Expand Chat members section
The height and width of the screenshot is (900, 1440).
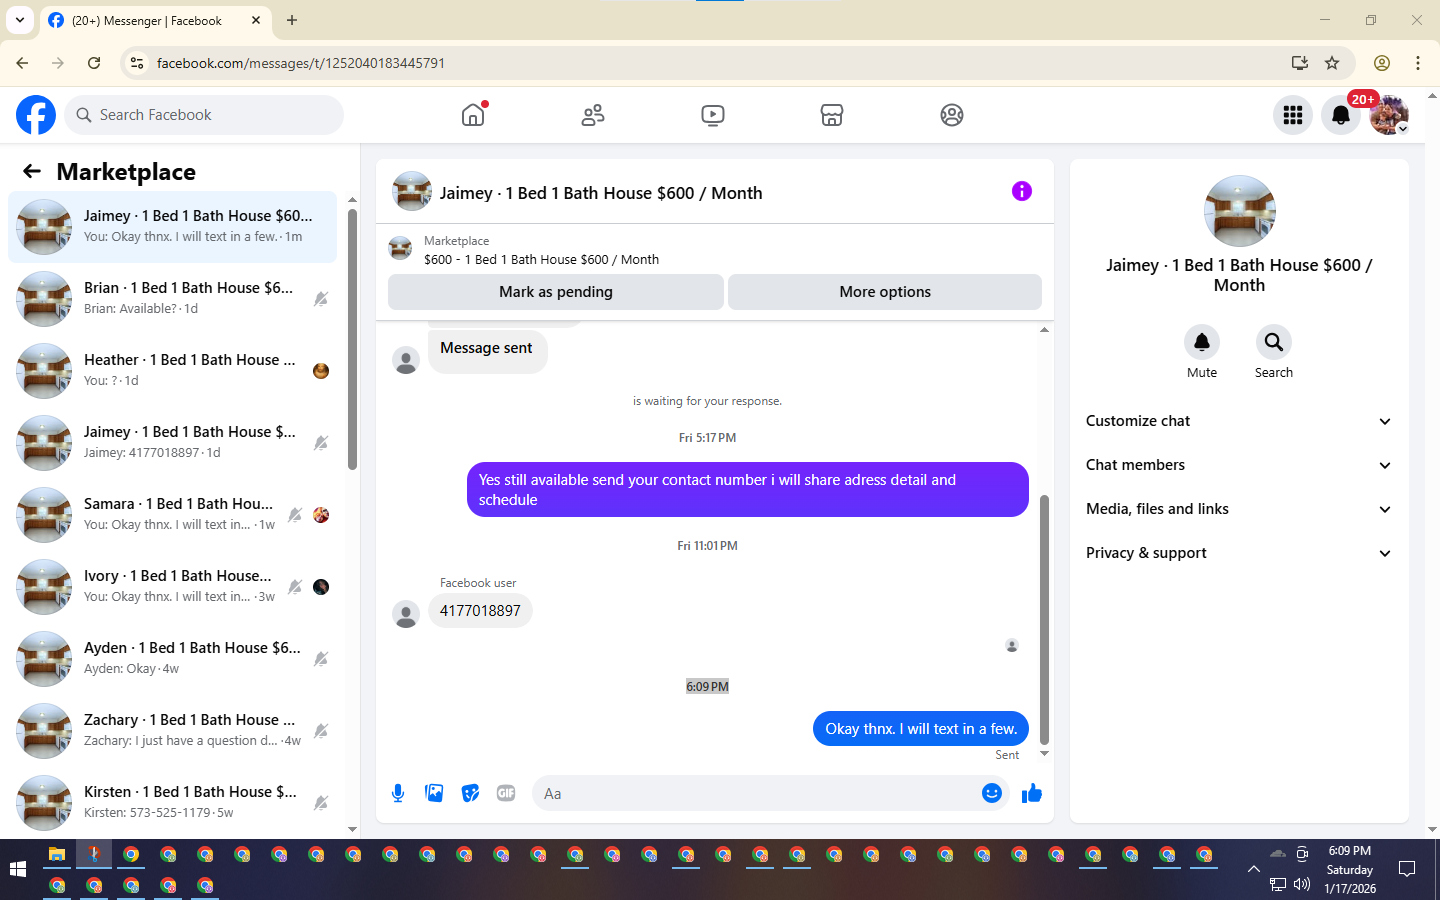click(1239, 465)
